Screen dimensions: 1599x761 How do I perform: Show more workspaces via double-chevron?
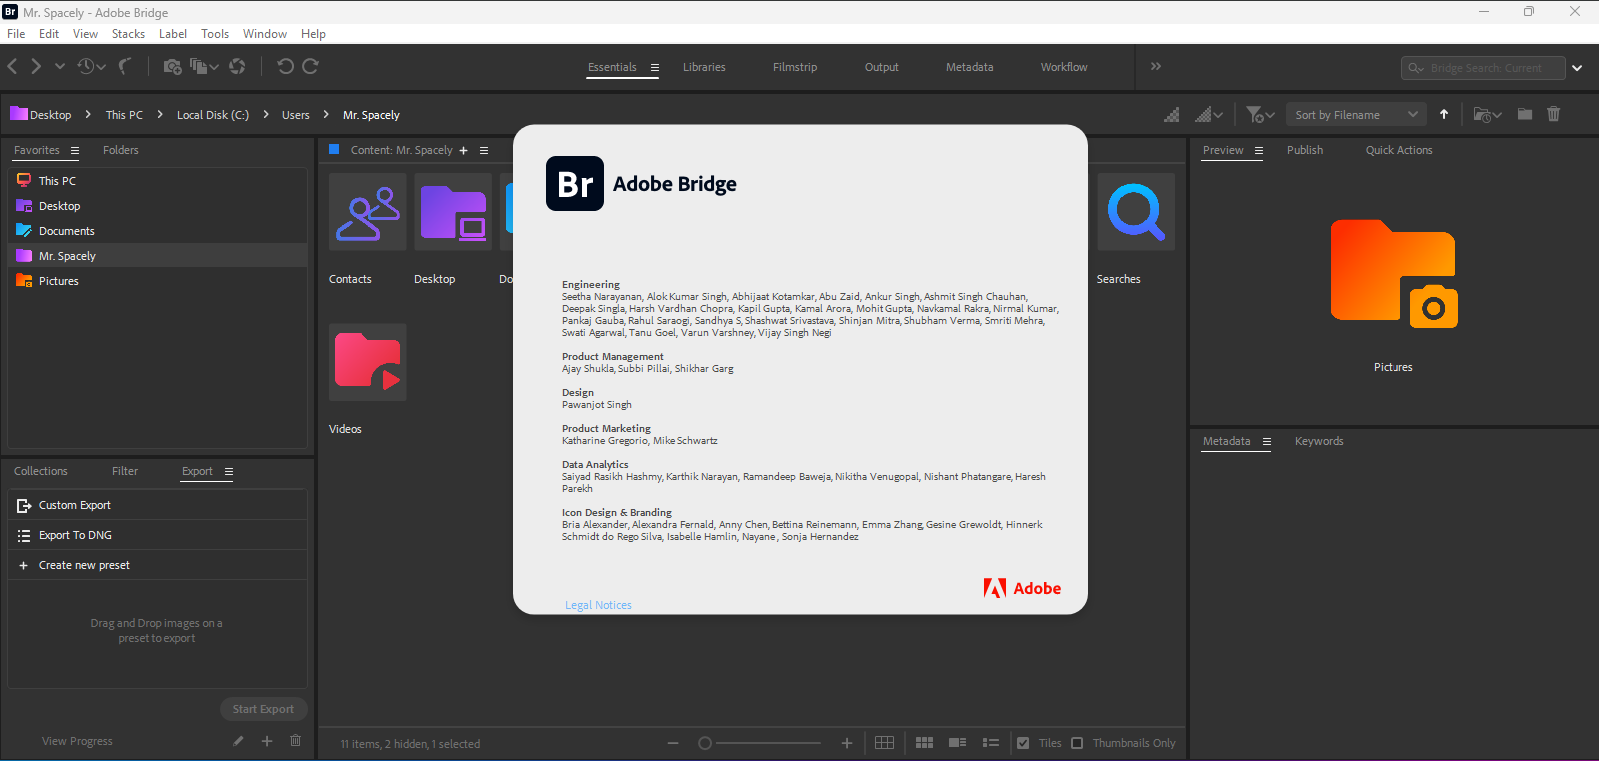[1156, 66]
